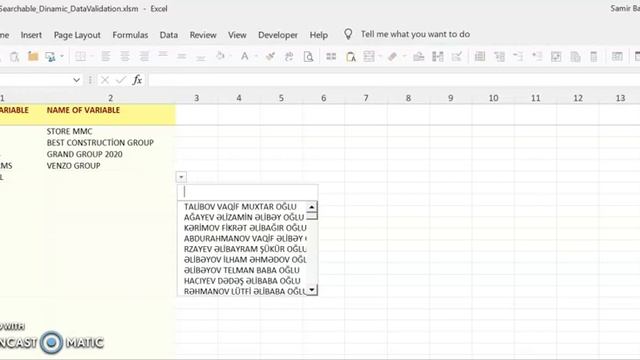Click the 'STORE MMC' cell
Screen dimensions: 640x360
point(69,131)
